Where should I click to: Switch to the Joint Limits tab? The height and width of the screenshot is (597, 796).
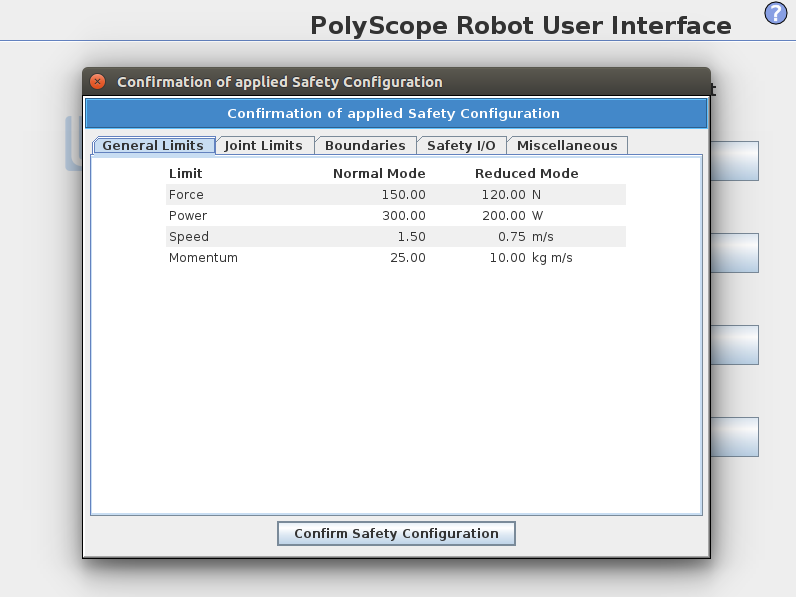point(264,146)
